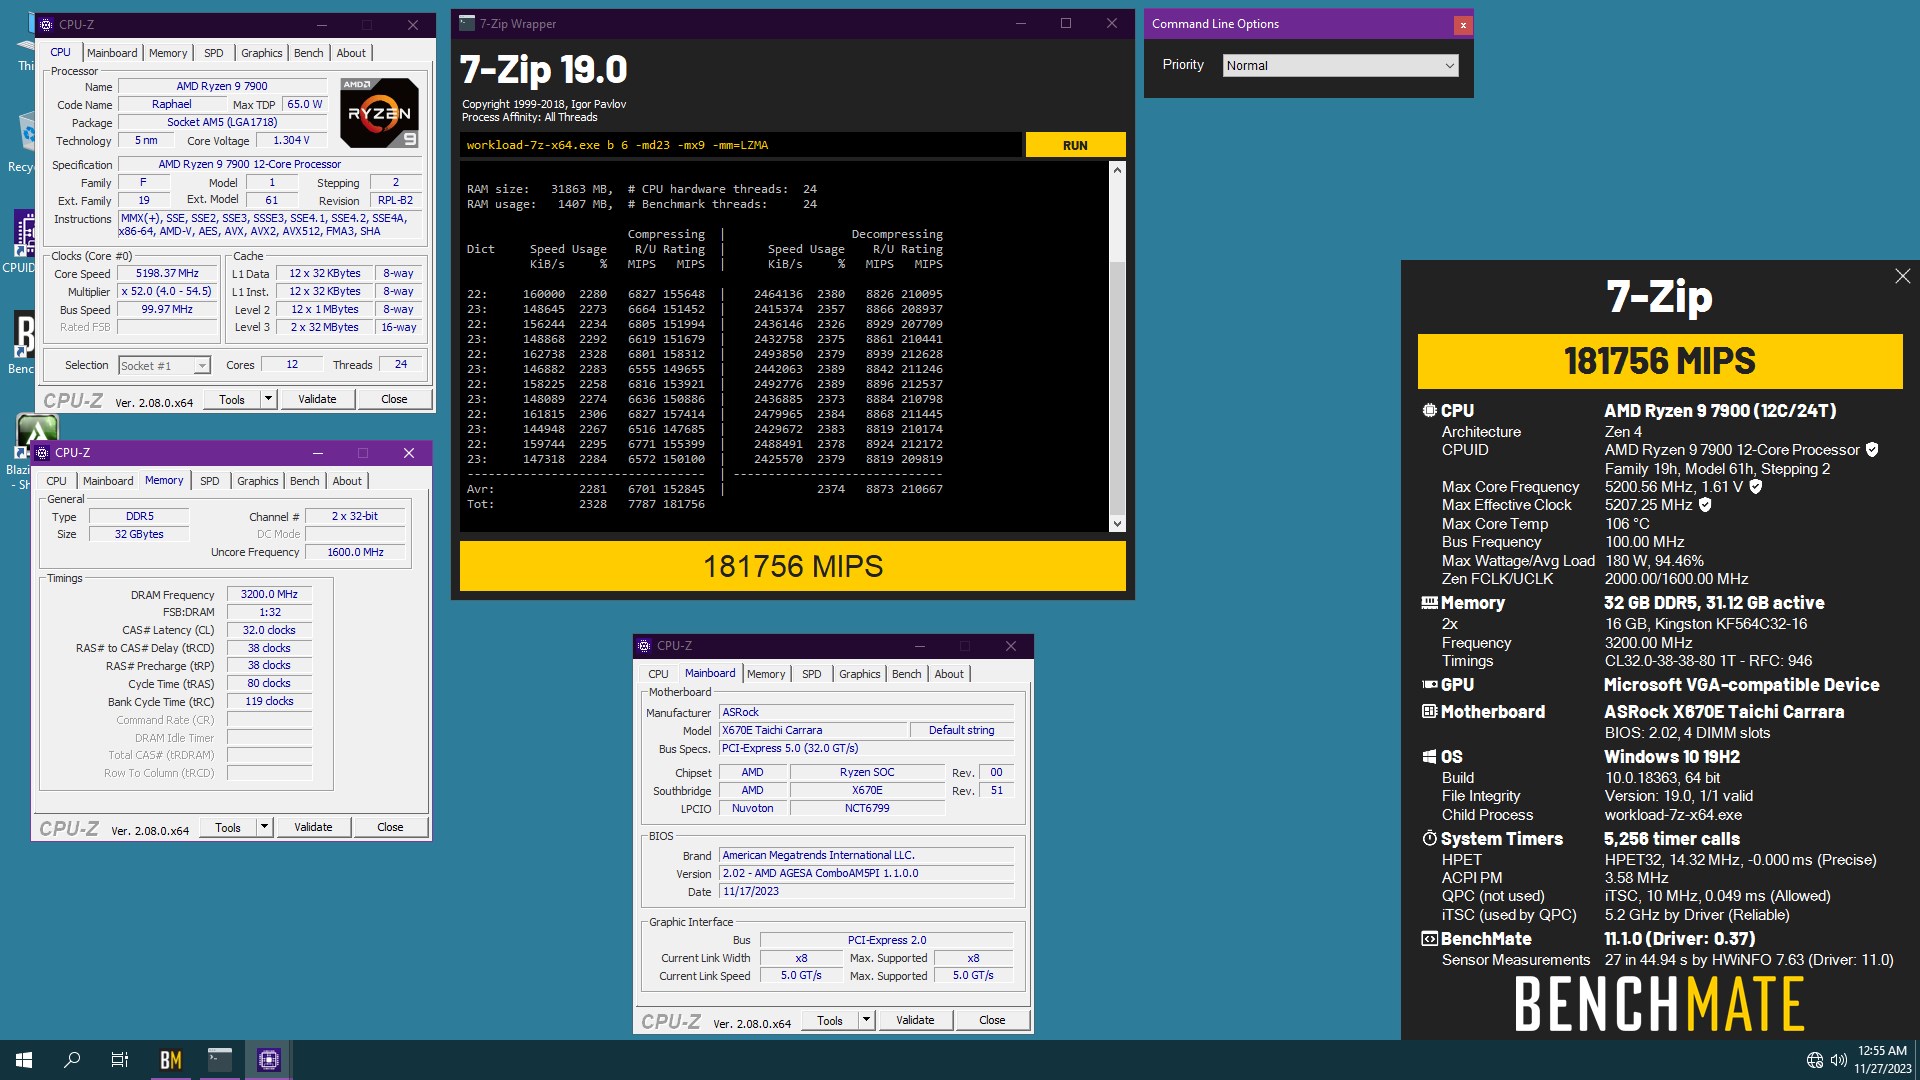Click the 7-Zip command line input field
Image resolution: width=1920 pixels, height=1080 pixels.
(741, 145)
